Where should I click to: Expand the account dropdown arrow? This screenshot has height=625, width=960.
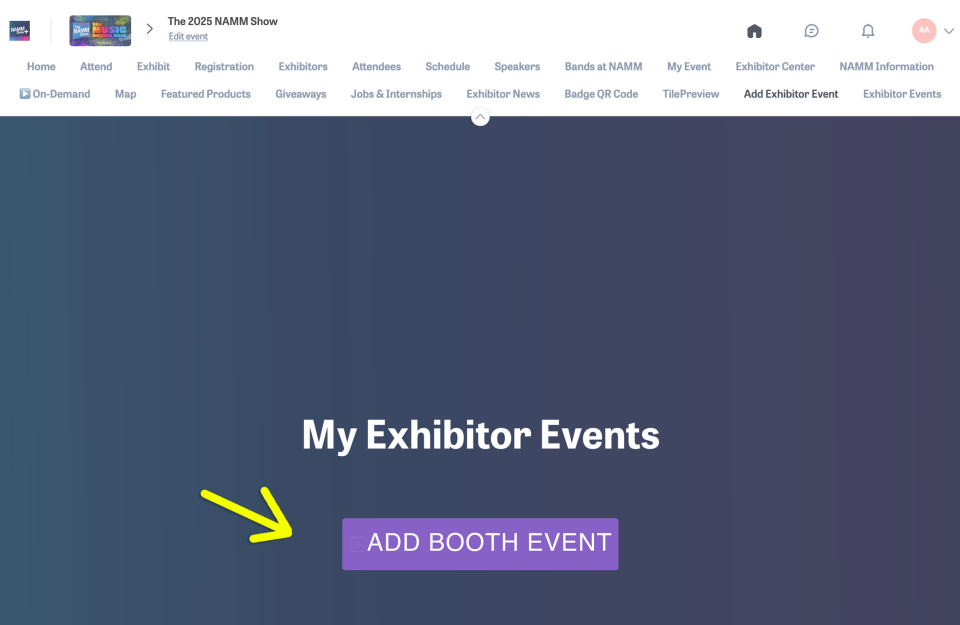[x=949, y=31]
